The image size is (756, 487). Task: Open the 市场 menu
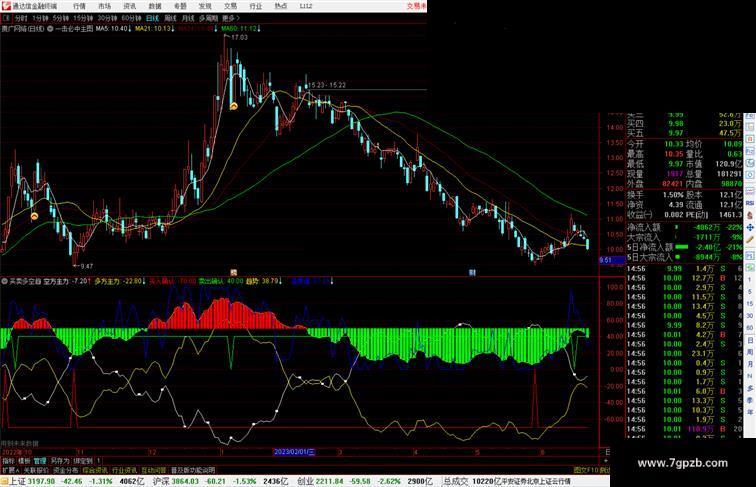pos(104,6)
